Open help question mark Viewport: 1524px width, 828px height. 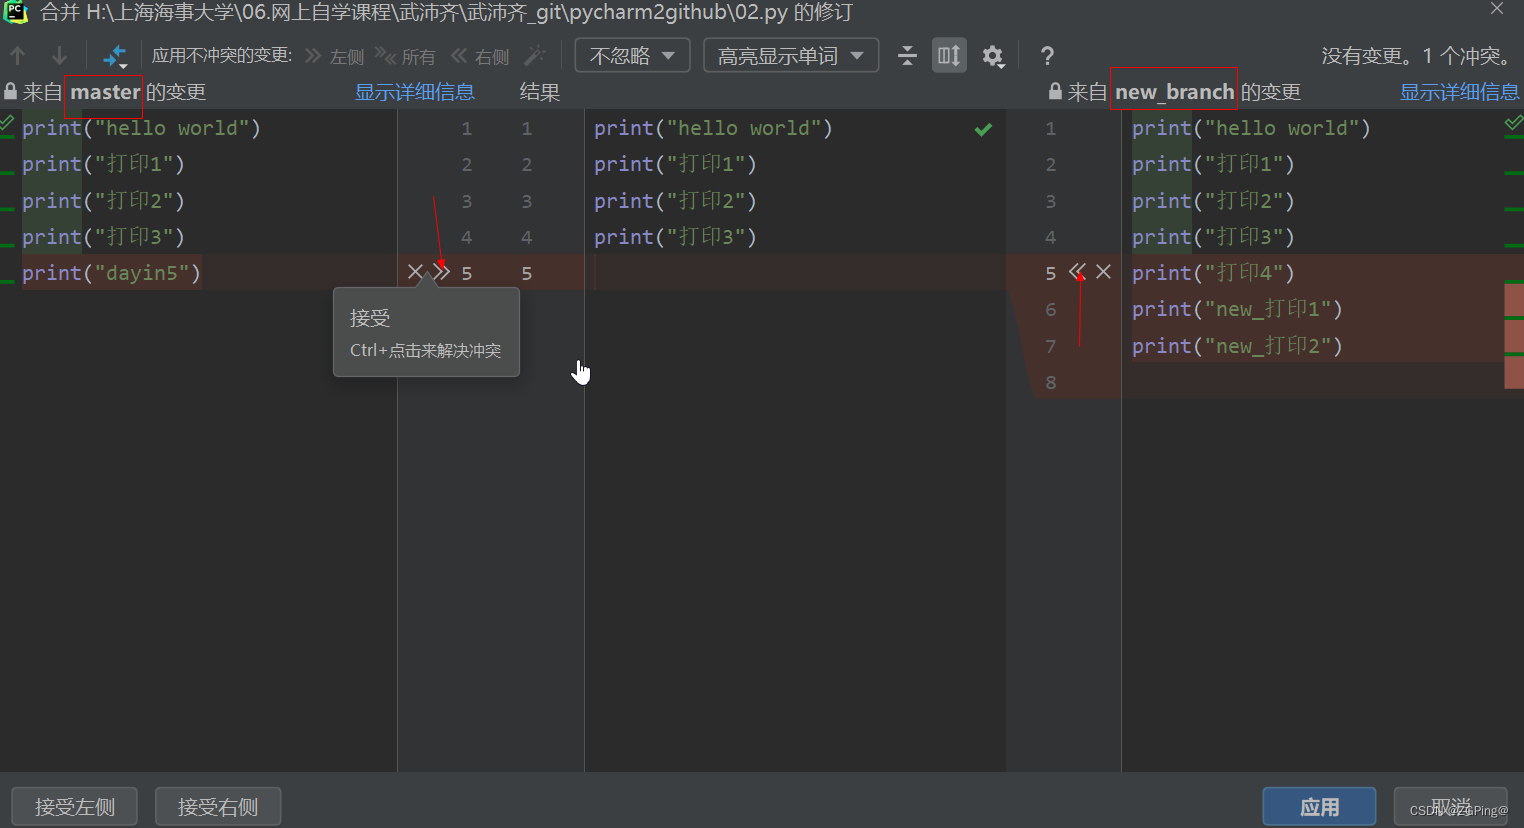[1047, 56]
